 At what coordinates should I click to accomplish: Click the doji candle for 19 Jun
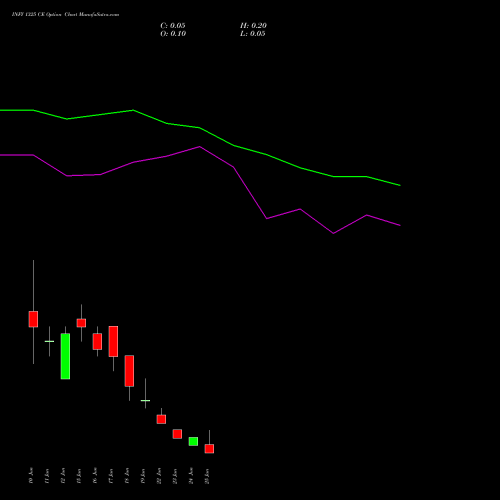[145, 400]
